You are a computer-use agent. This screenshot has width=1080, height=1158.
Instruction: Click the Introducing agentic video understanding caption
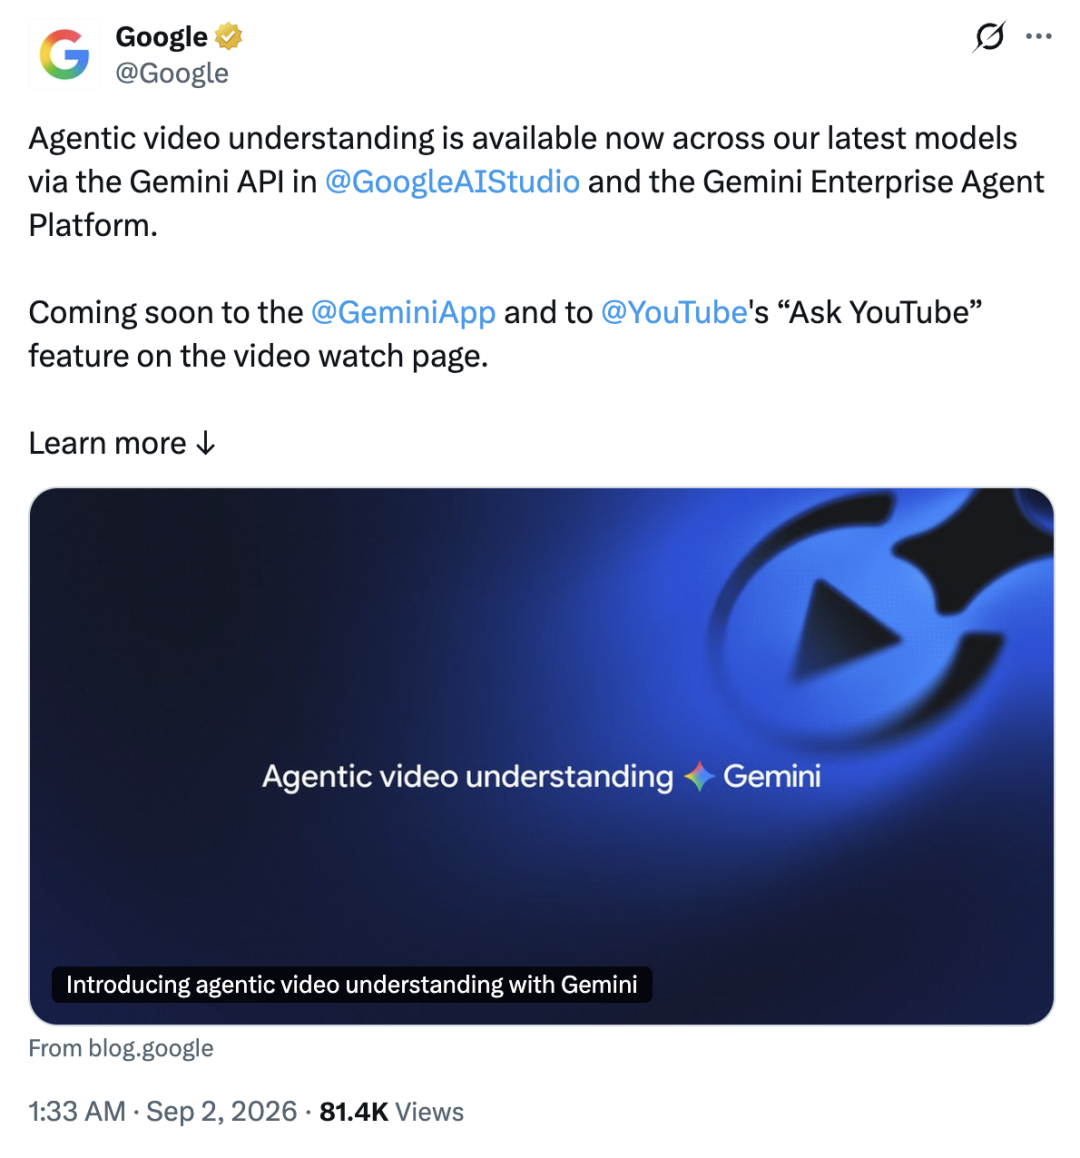tap(352, 984)
